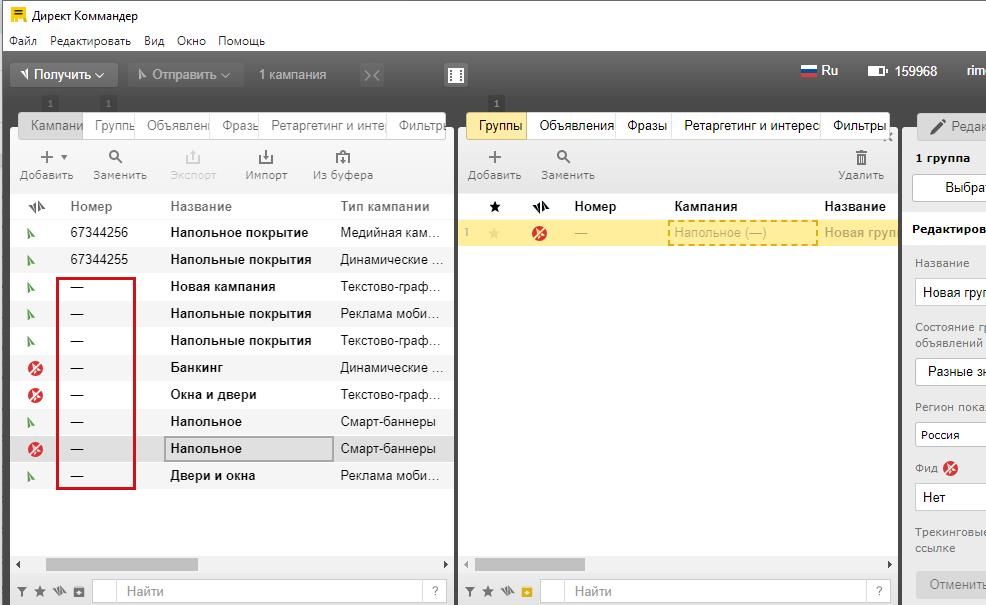Sort campaigns by Номер column
This screenshot has width=986, height=605.
(x=91, y=206)
